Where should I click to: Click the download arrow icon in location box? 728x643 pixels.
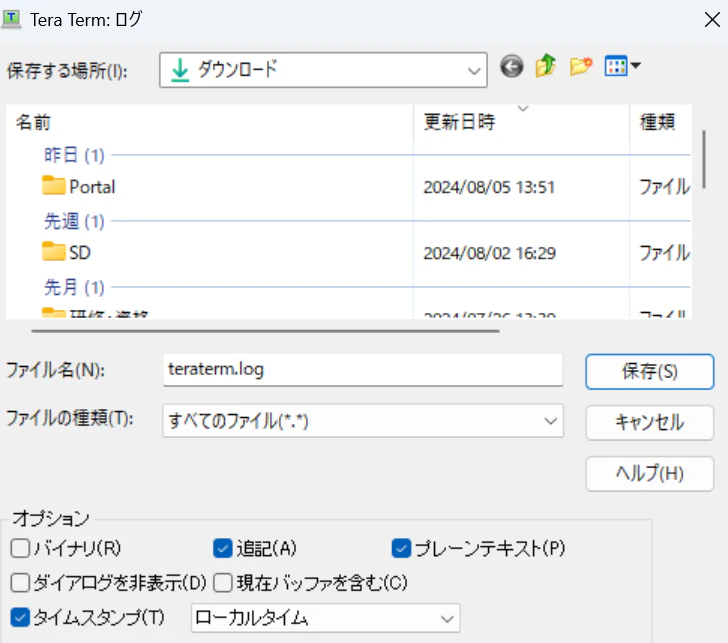click(180, 71)
